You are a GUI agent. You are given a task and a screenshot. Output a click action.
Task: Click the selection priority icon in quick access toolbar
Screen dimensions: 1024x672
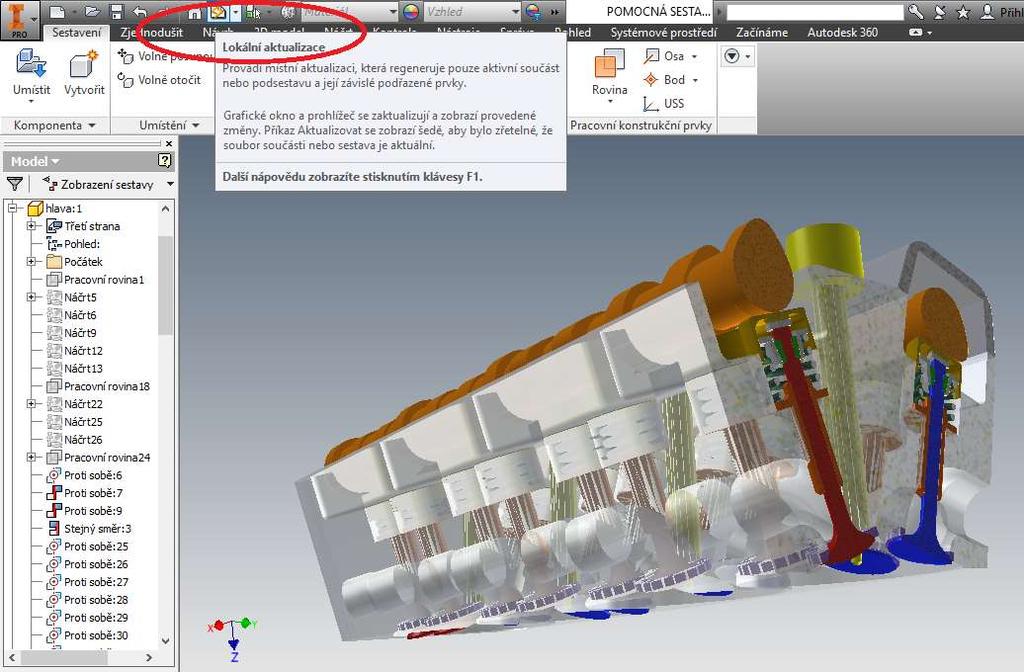click(251, 12)
